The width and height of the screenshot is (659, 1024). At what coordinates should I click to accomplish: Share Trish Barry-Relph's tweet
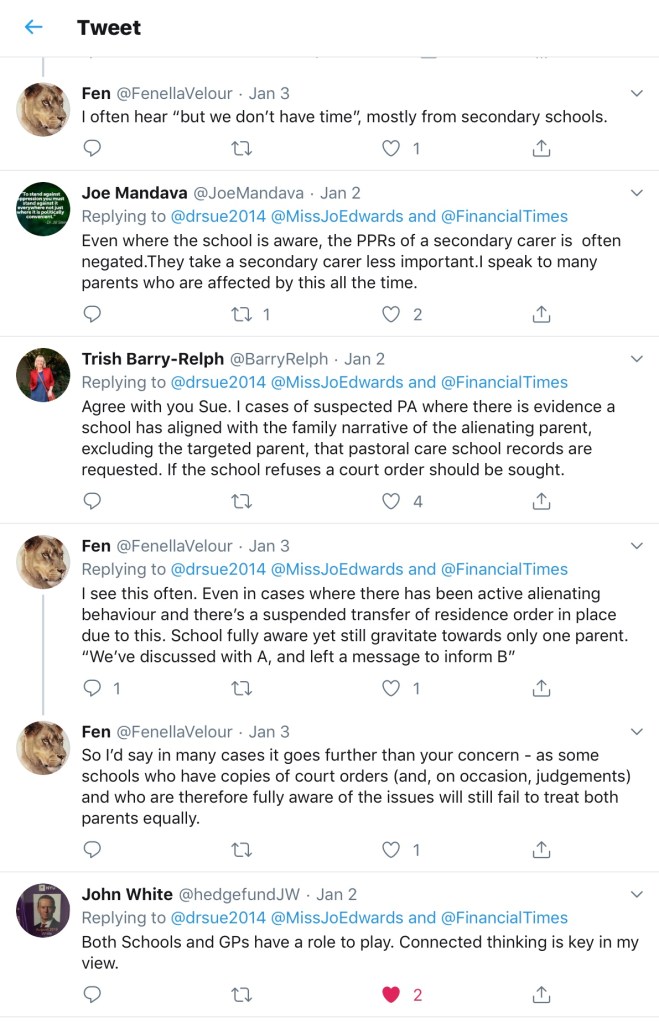541,502
